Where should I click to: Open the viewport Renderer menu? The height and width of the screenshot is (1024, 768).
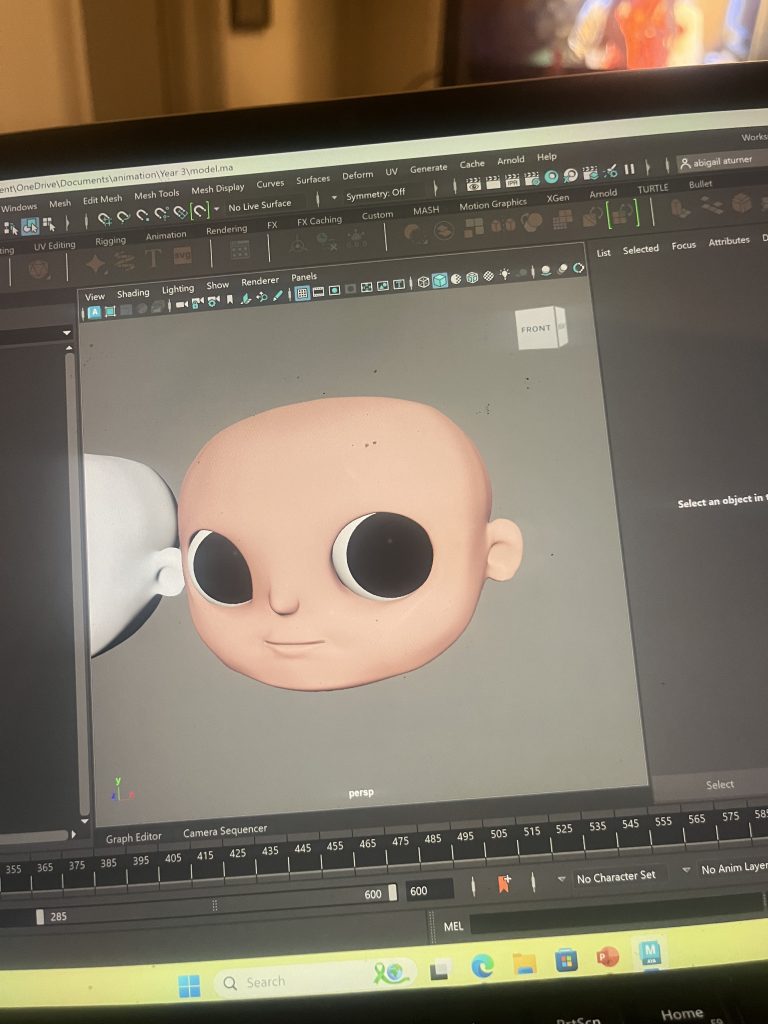click(x=260, y=281)
